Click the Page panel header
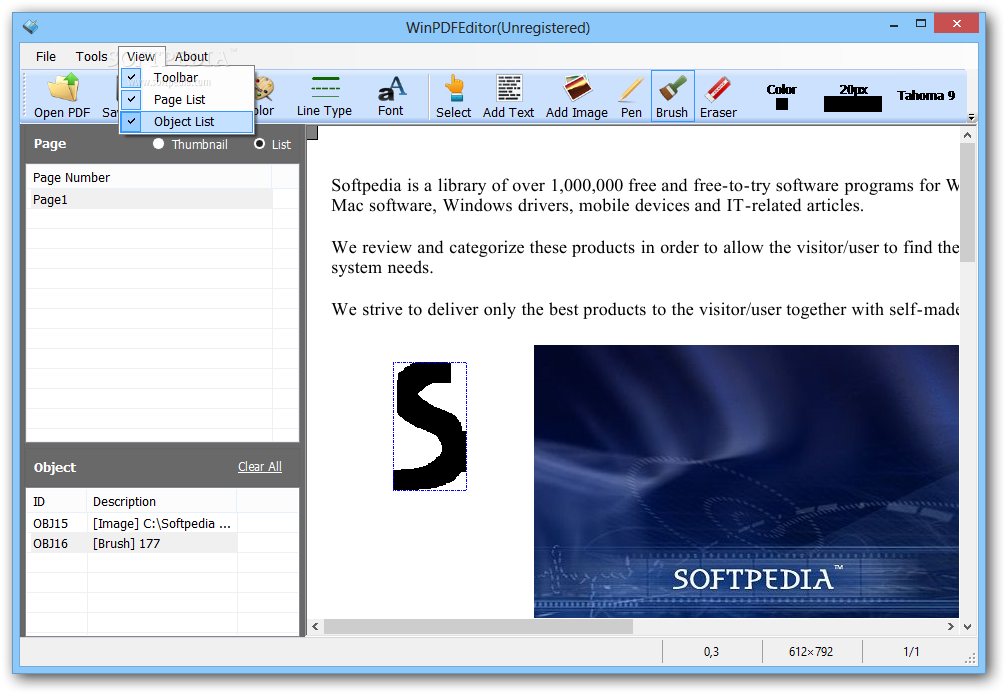1006x694 pixels. pos(50,144)
